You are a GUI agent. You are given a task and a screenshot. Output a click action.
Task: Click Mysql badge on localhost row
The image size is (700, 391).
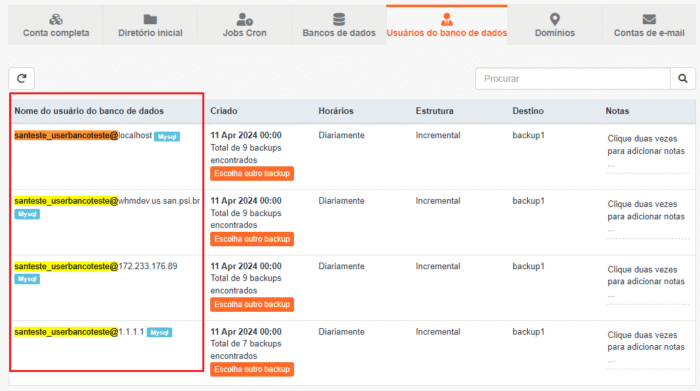pyautogui.click(x=167, y=137)
